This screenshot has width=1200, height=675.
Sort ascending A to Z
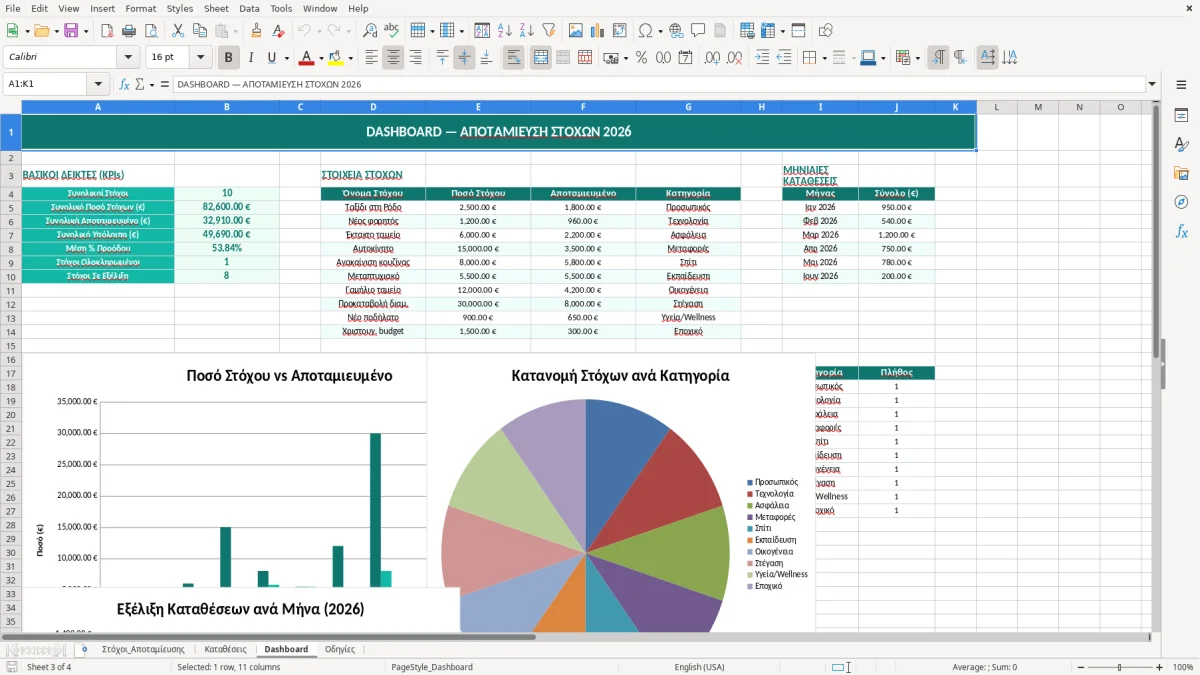pyautogui.click(x=505, y=31)
